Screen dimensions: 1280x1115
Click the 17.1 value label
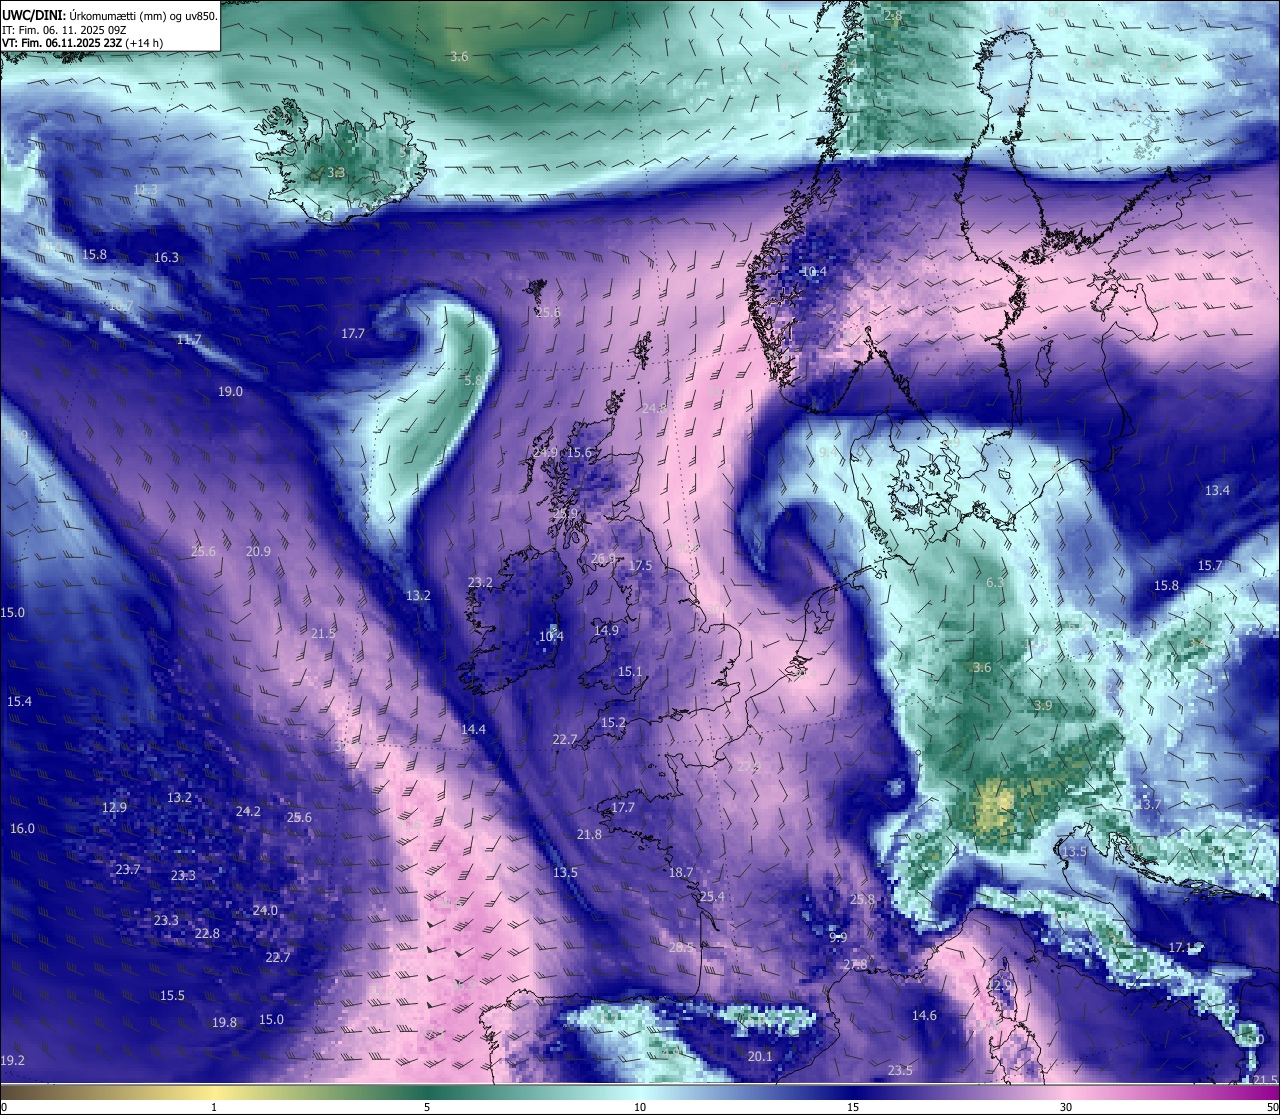point(1181,947)
